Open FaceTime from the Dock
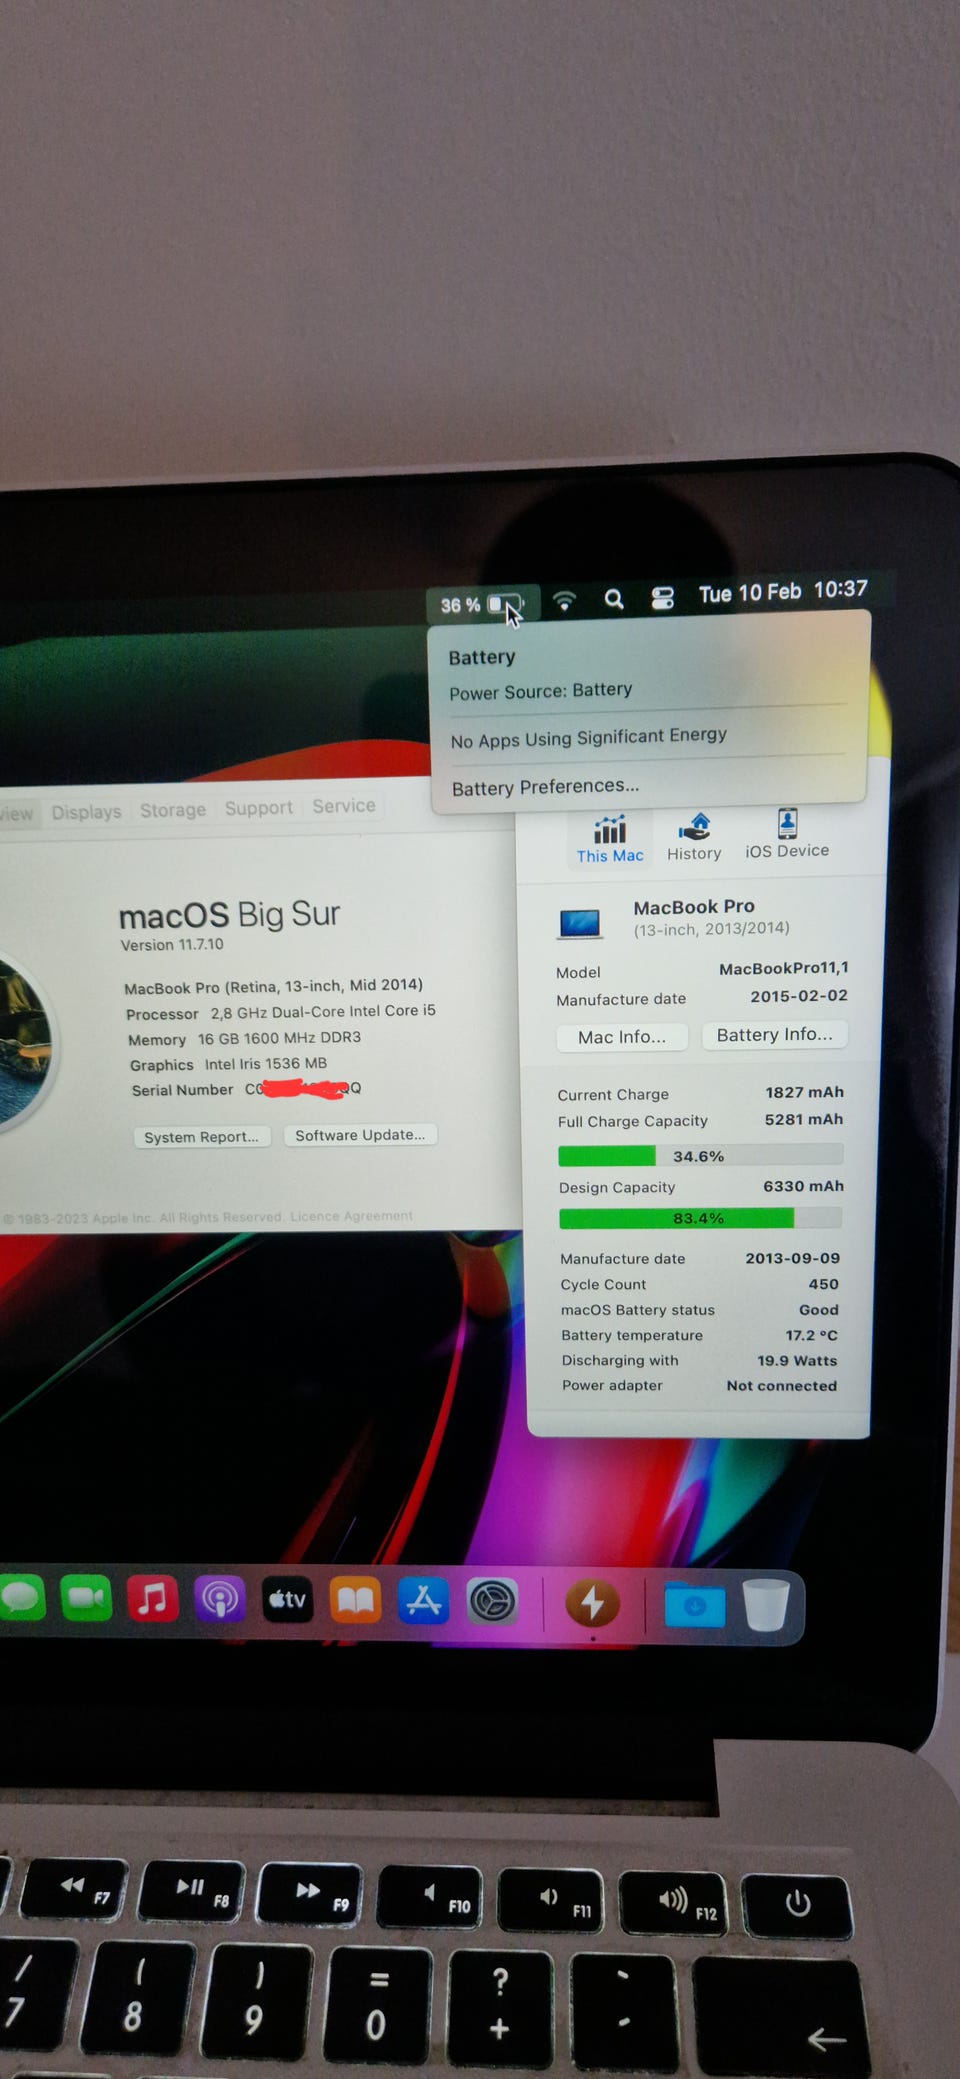Screen dimensions: 960x2079 86,1598
